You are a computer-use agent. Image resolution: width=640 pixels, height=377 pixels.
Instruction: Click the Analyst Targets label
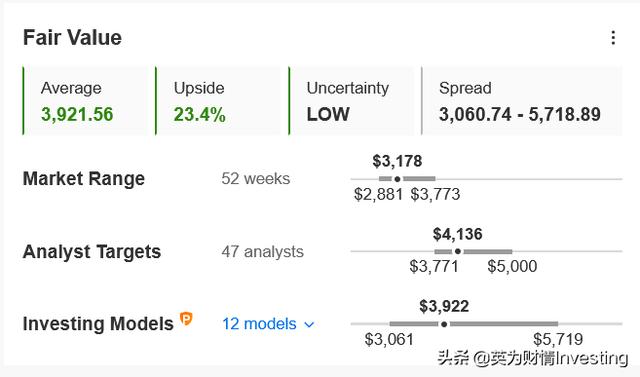[x=92, y=252]
